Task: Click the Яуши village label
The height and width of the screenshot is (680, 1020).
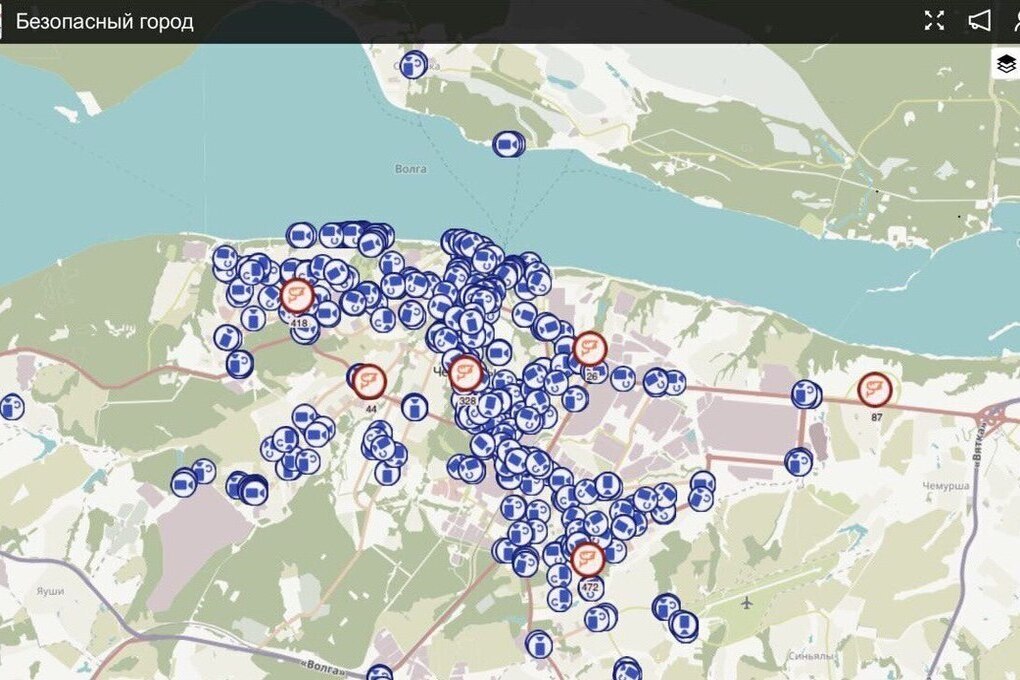Action: click(x=49, y=591)
